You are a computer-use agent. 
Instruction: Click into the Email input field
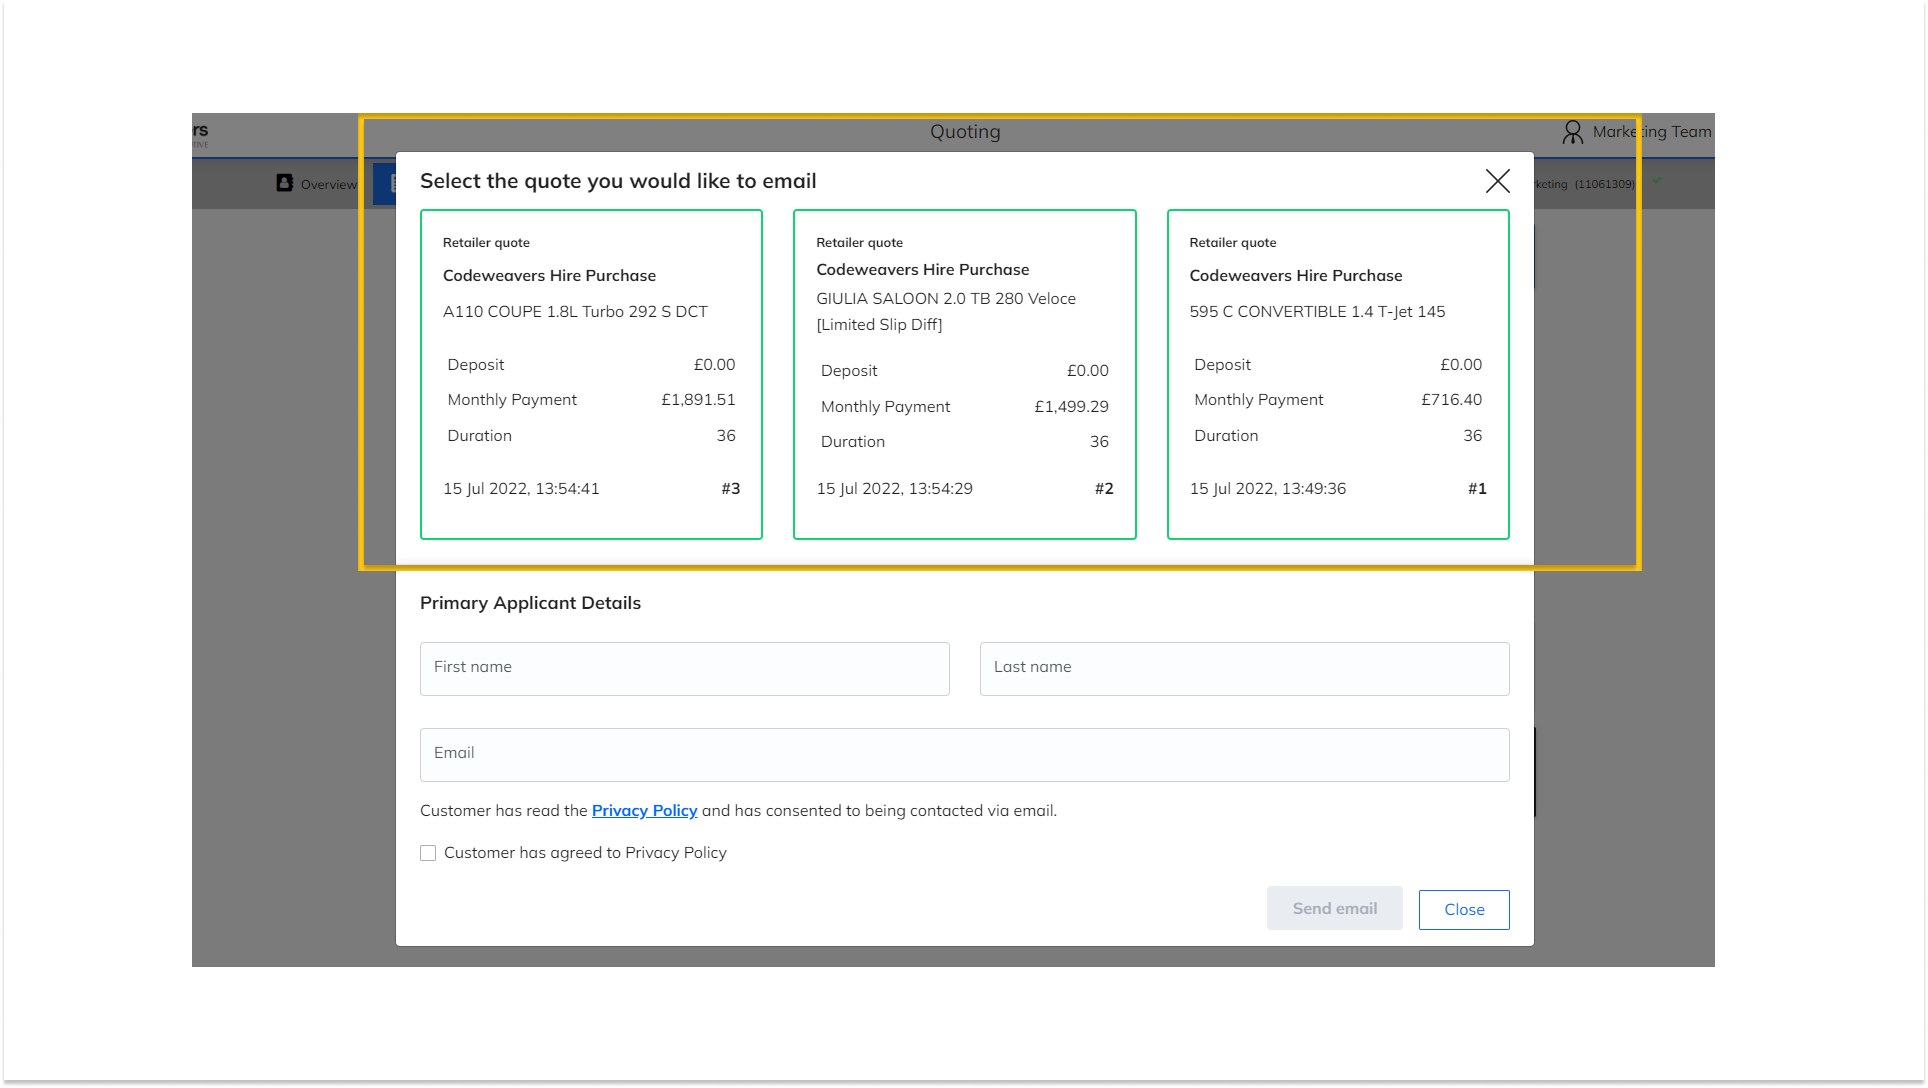(965, 754)
